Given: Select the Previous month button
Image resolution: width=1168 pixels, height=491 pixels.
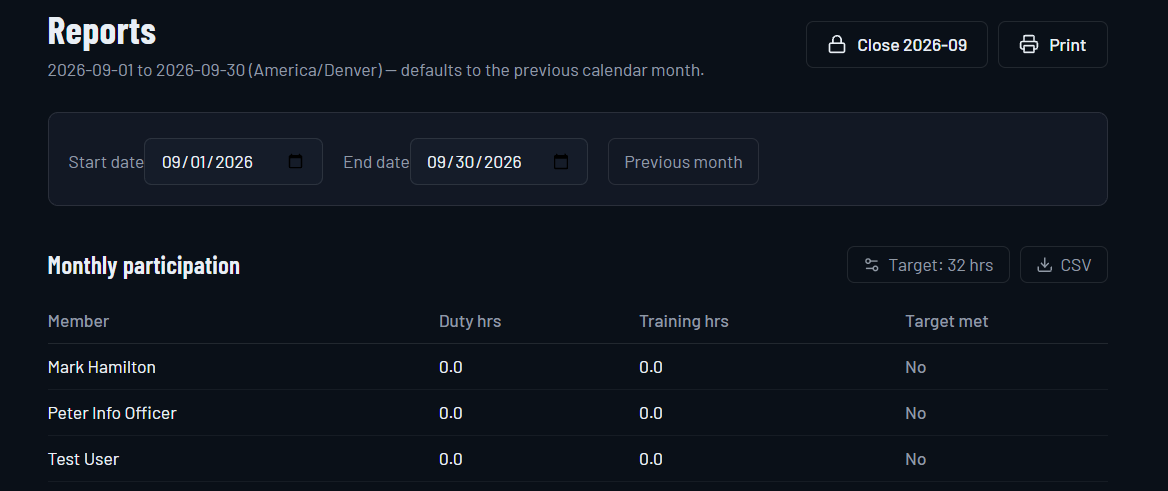Looking at the screenshot, I should (x=683, y=162).
